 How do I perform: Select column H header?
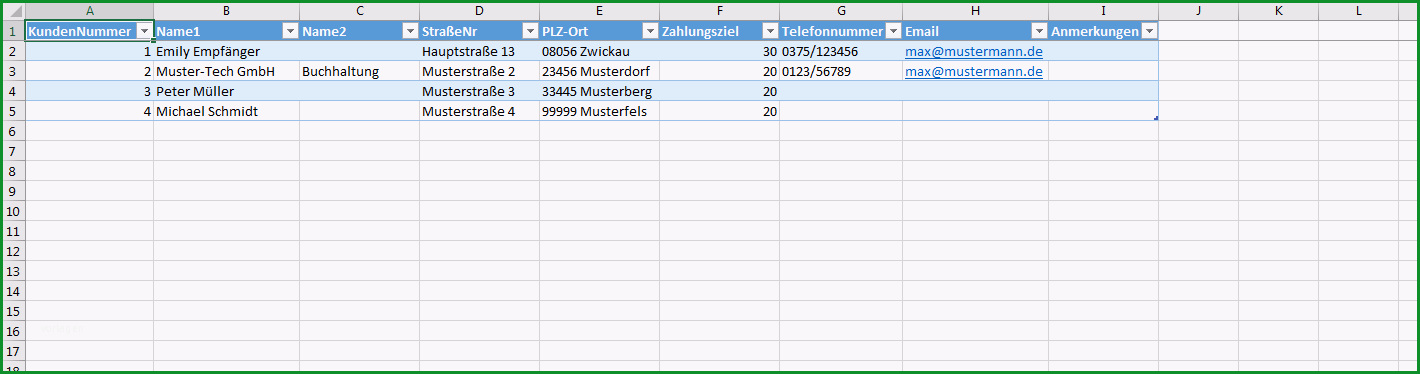(x=975, y=10)
